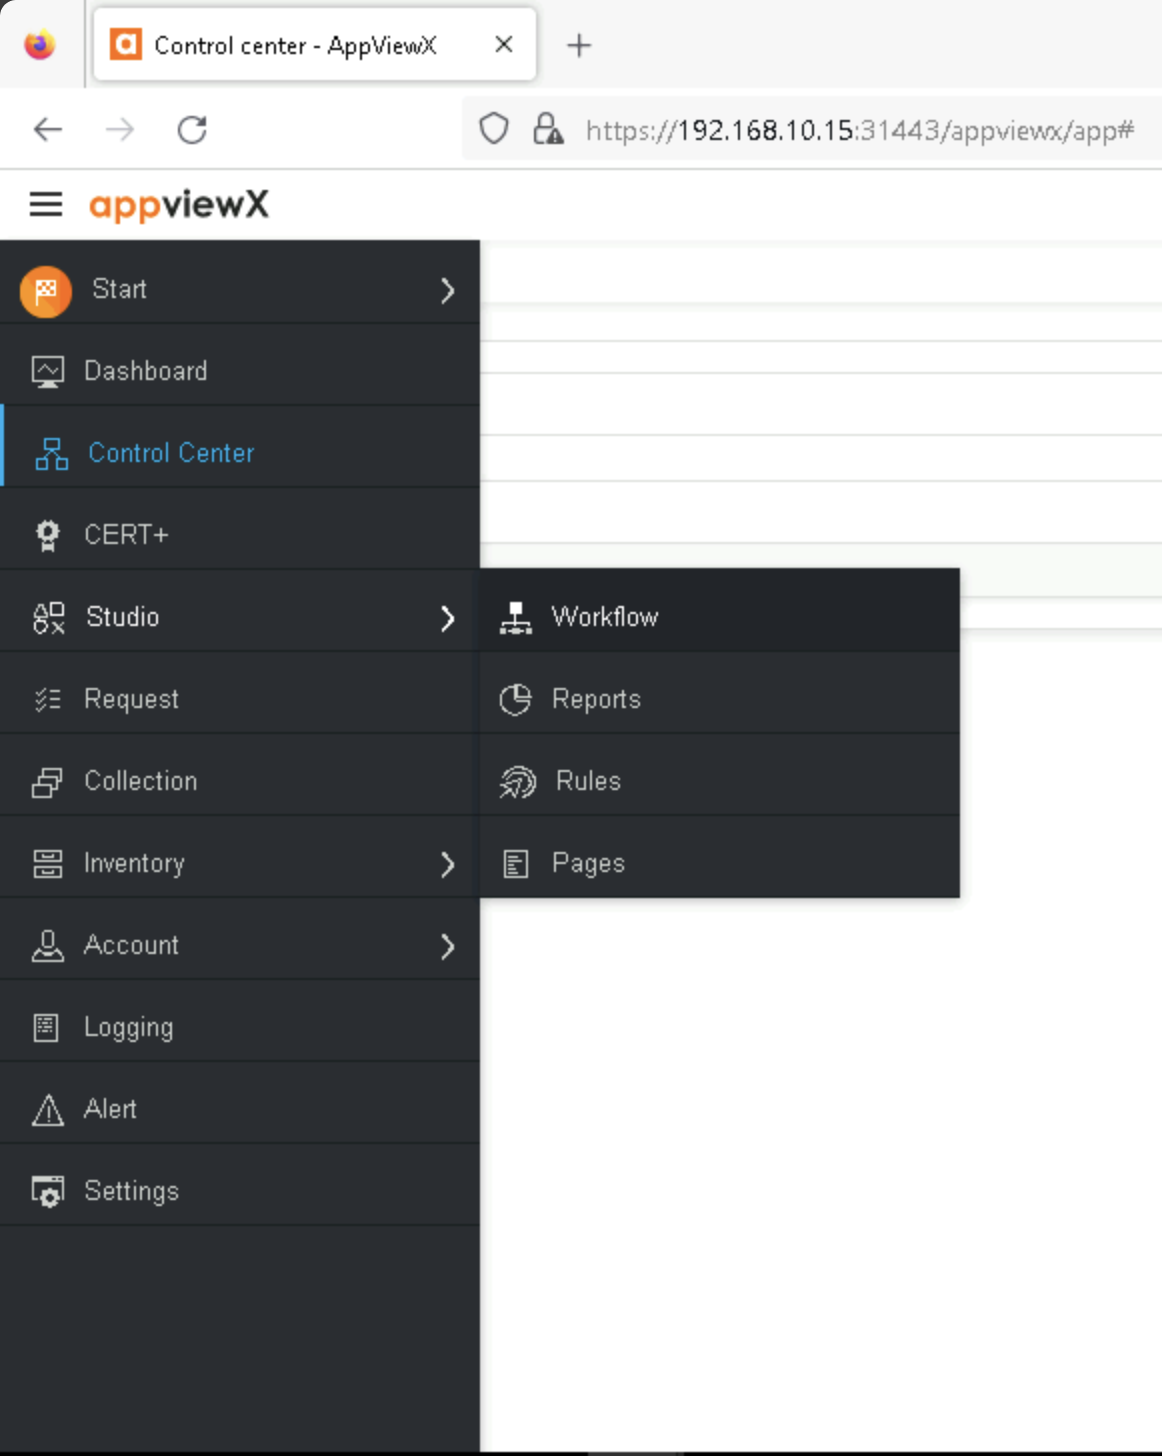Expand the Account submenu arrow
Screen dimensions: 1162x1456
click(447, 946)
